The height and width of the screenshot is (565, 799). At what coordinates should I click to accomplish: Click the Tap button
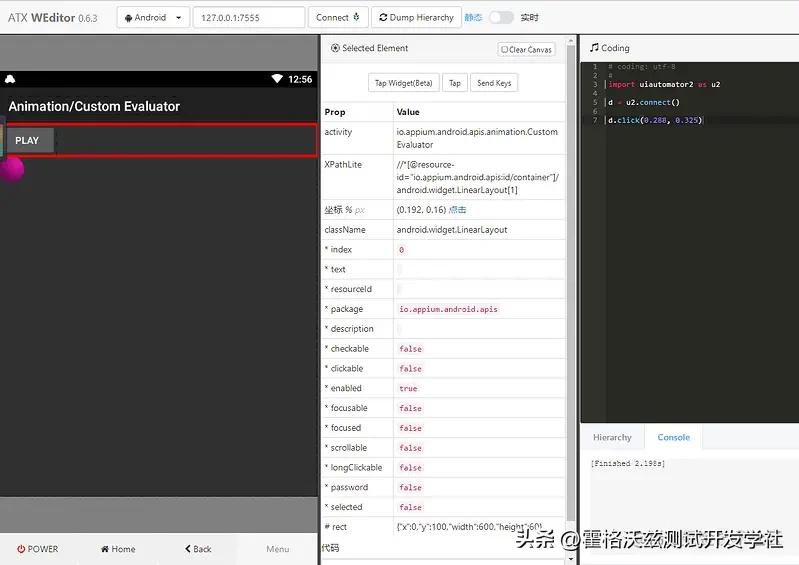click(x=455, y=83)
